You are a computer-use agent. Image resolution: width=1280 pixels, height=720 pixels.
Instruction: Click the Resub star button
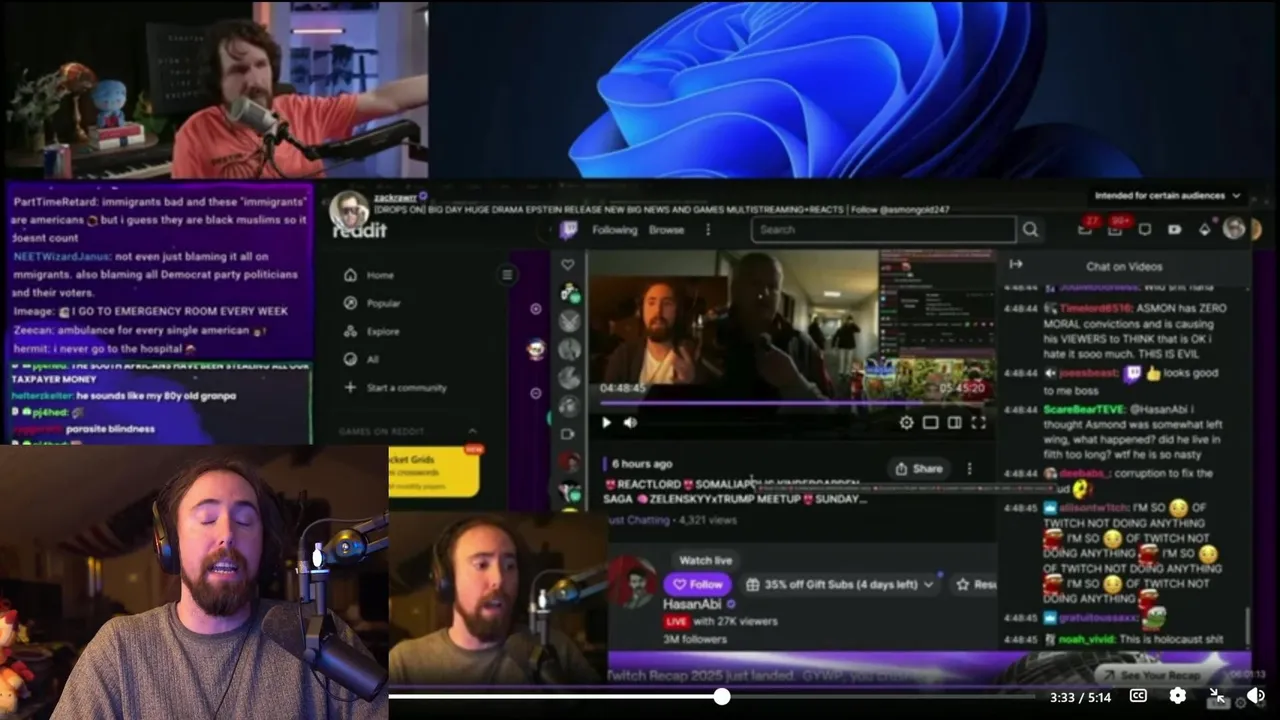tap(974, 584)
